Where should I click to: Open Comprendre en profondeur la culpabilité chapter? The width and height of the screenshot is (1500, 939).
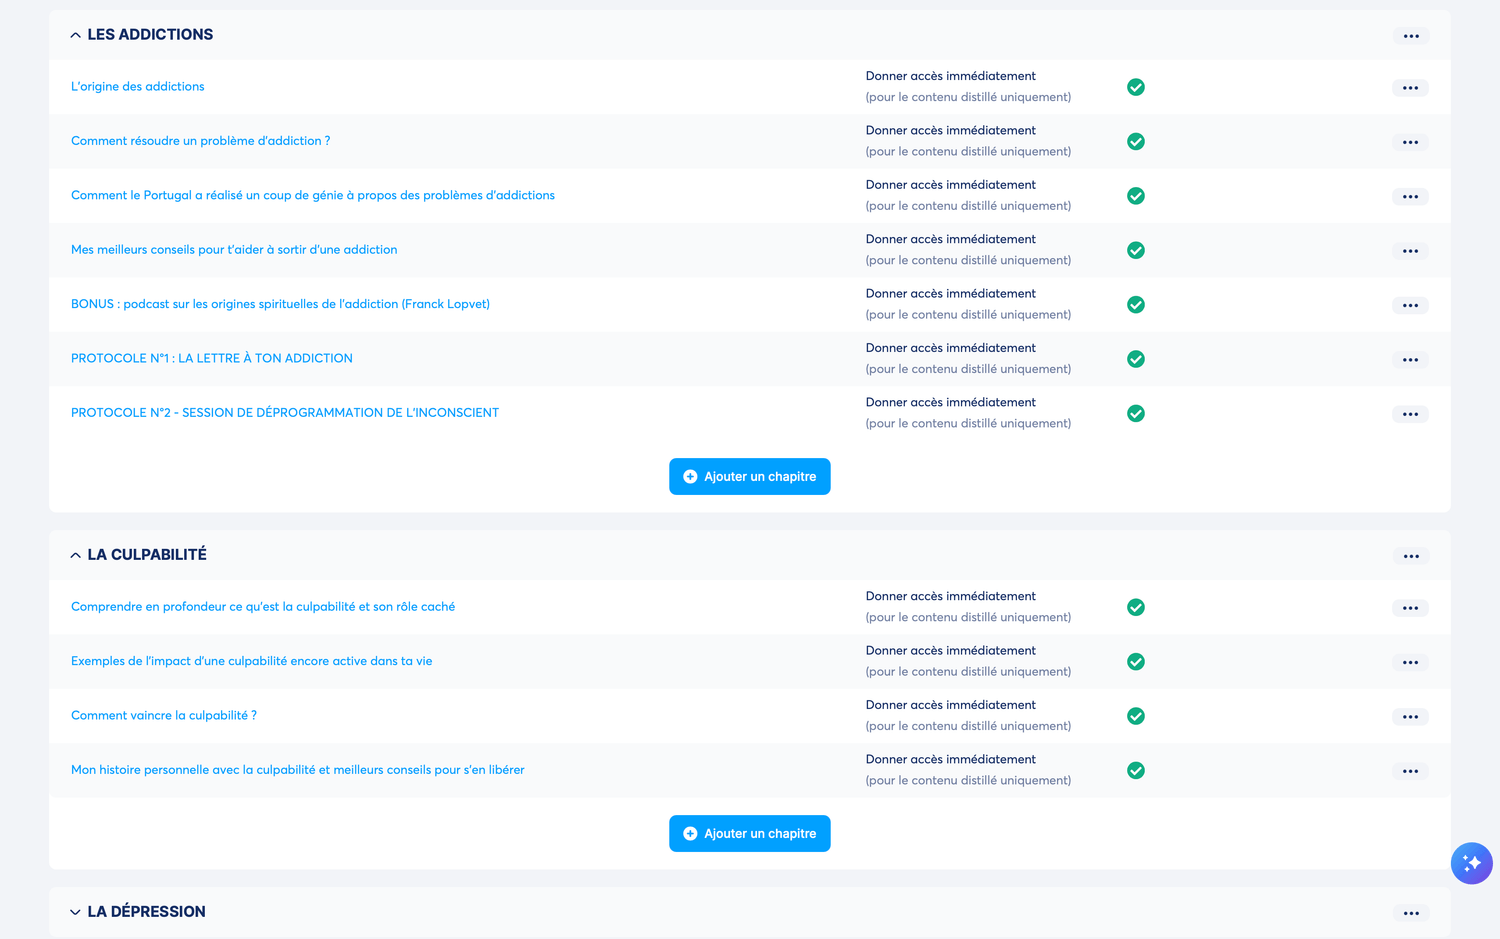(x=263, y=607)
